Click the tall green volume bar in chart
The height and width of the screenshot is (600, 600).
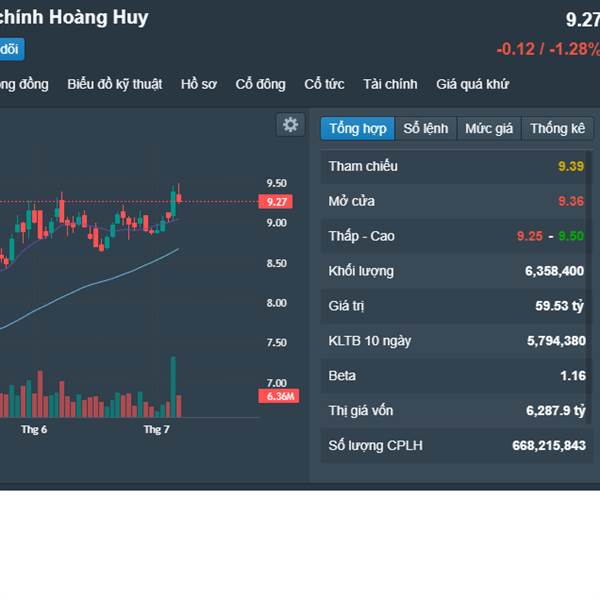pos(173,387)
